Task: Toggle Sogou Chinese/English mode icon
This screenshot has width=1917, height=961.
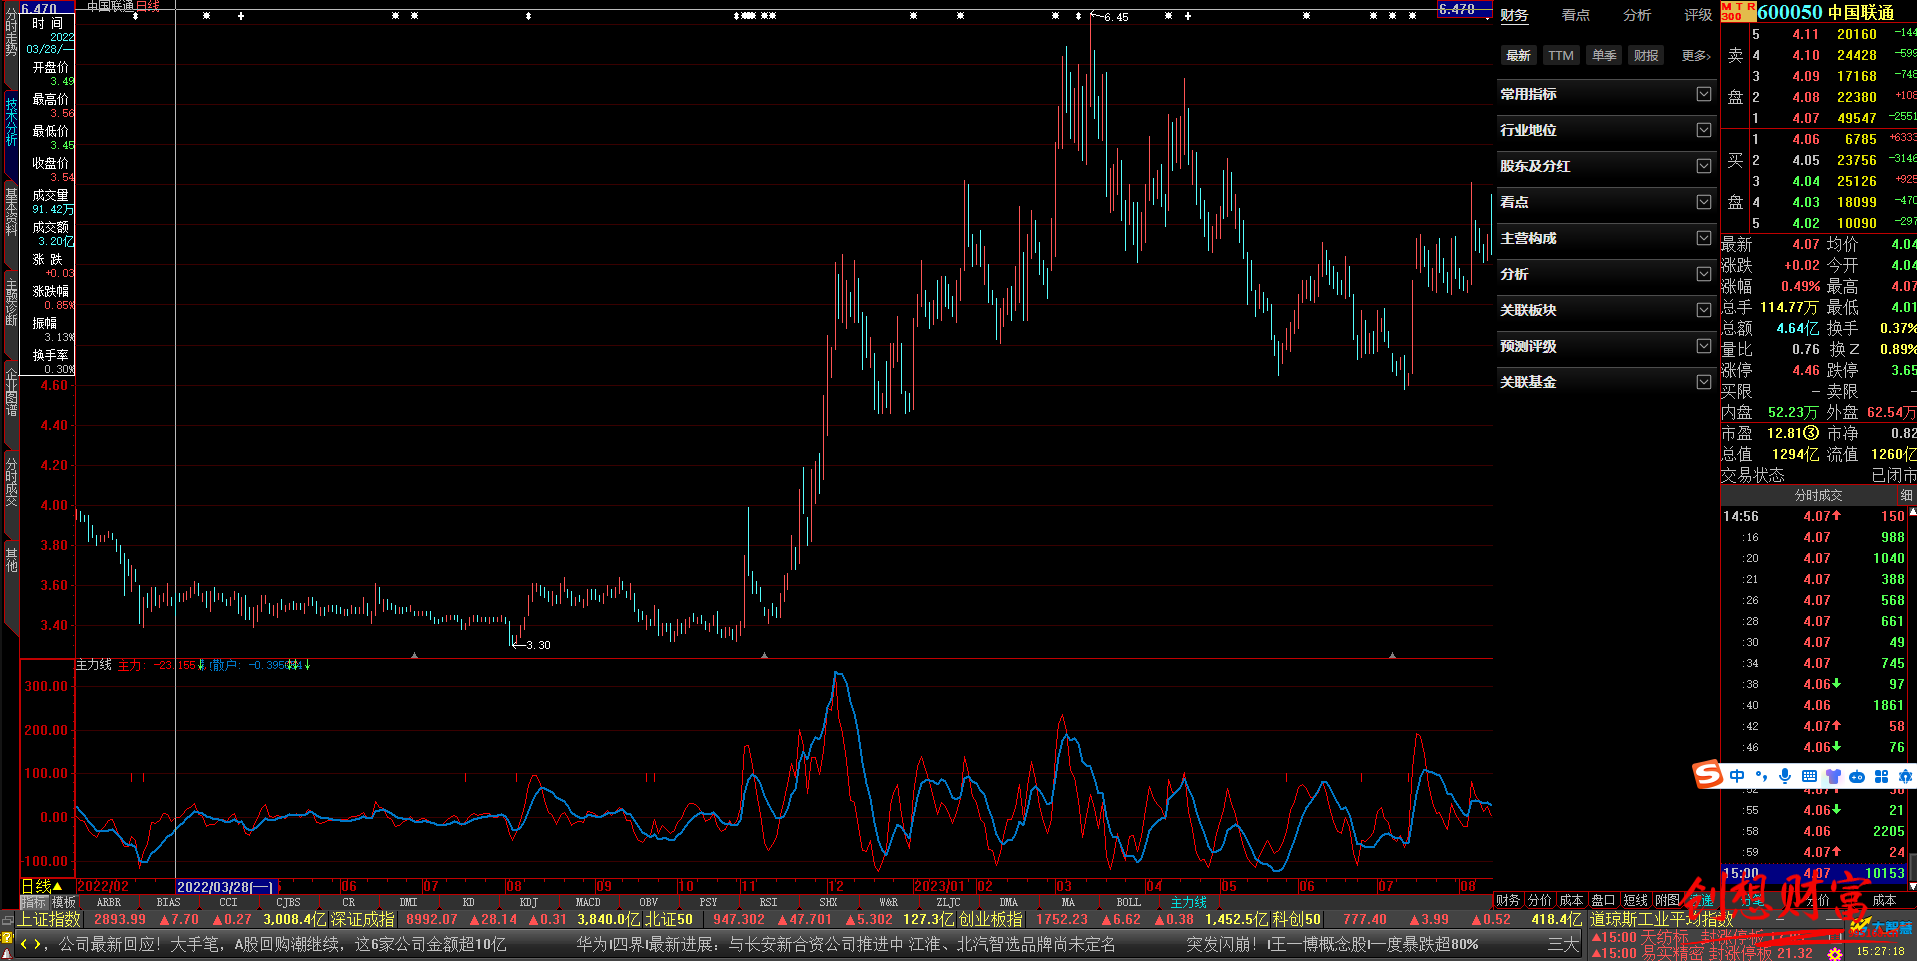Action: [1737, 776]
